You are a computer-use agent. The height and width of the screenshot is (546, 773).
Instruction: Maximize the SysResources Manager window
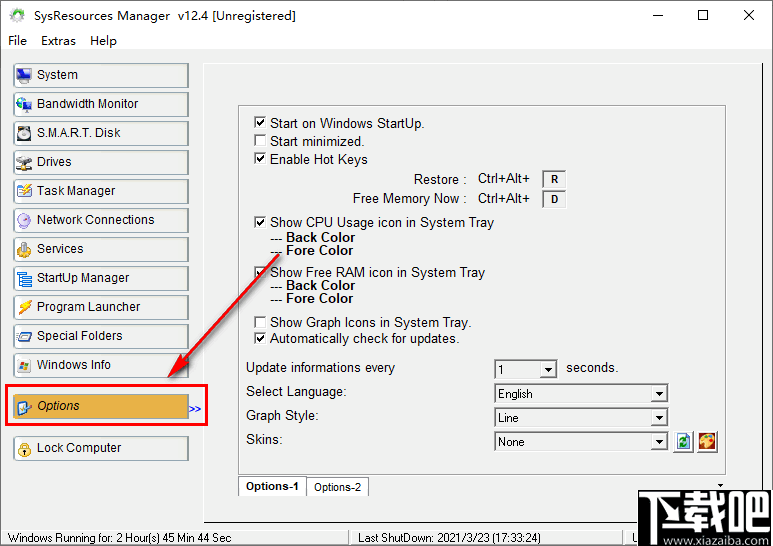[x=703, y=15]
